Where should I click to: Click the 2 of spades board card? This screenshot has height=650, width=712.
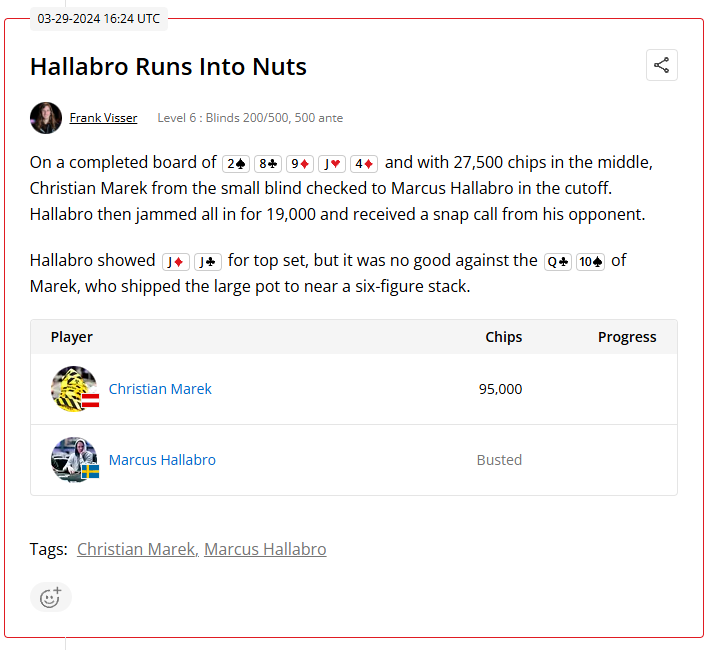[x=236, y=163]
